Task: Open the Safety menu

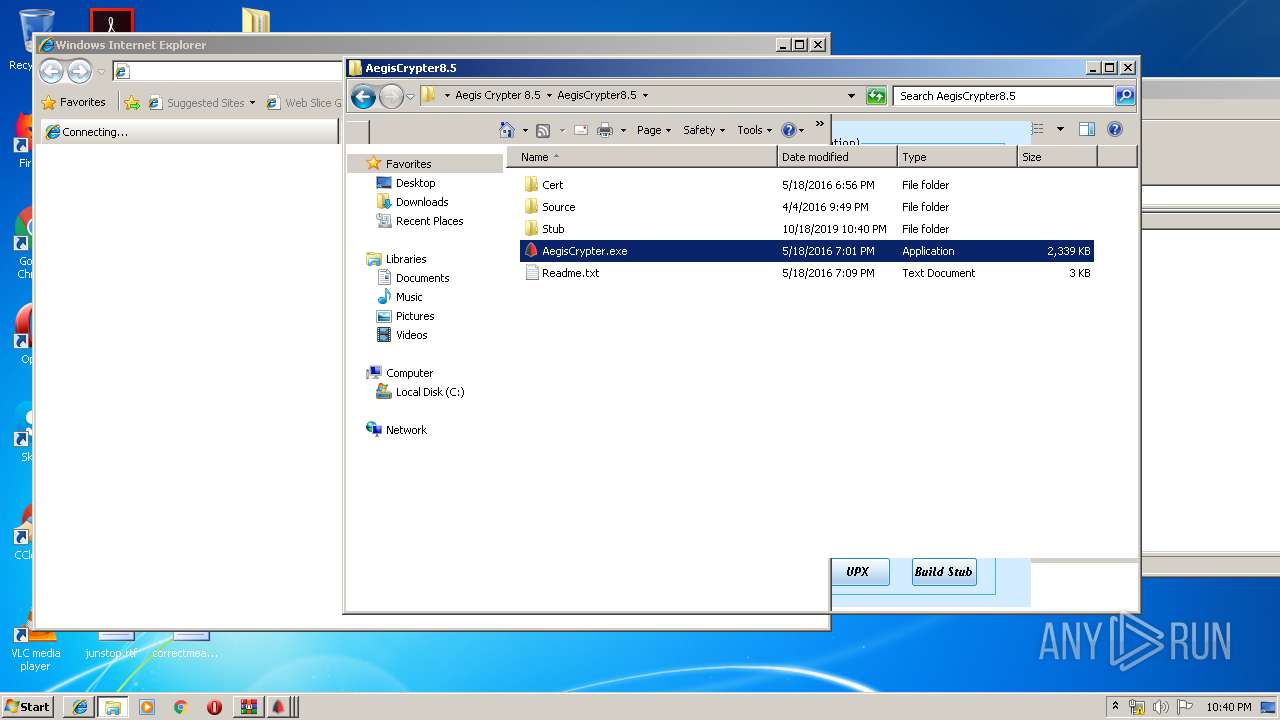Action: point(704,130)
